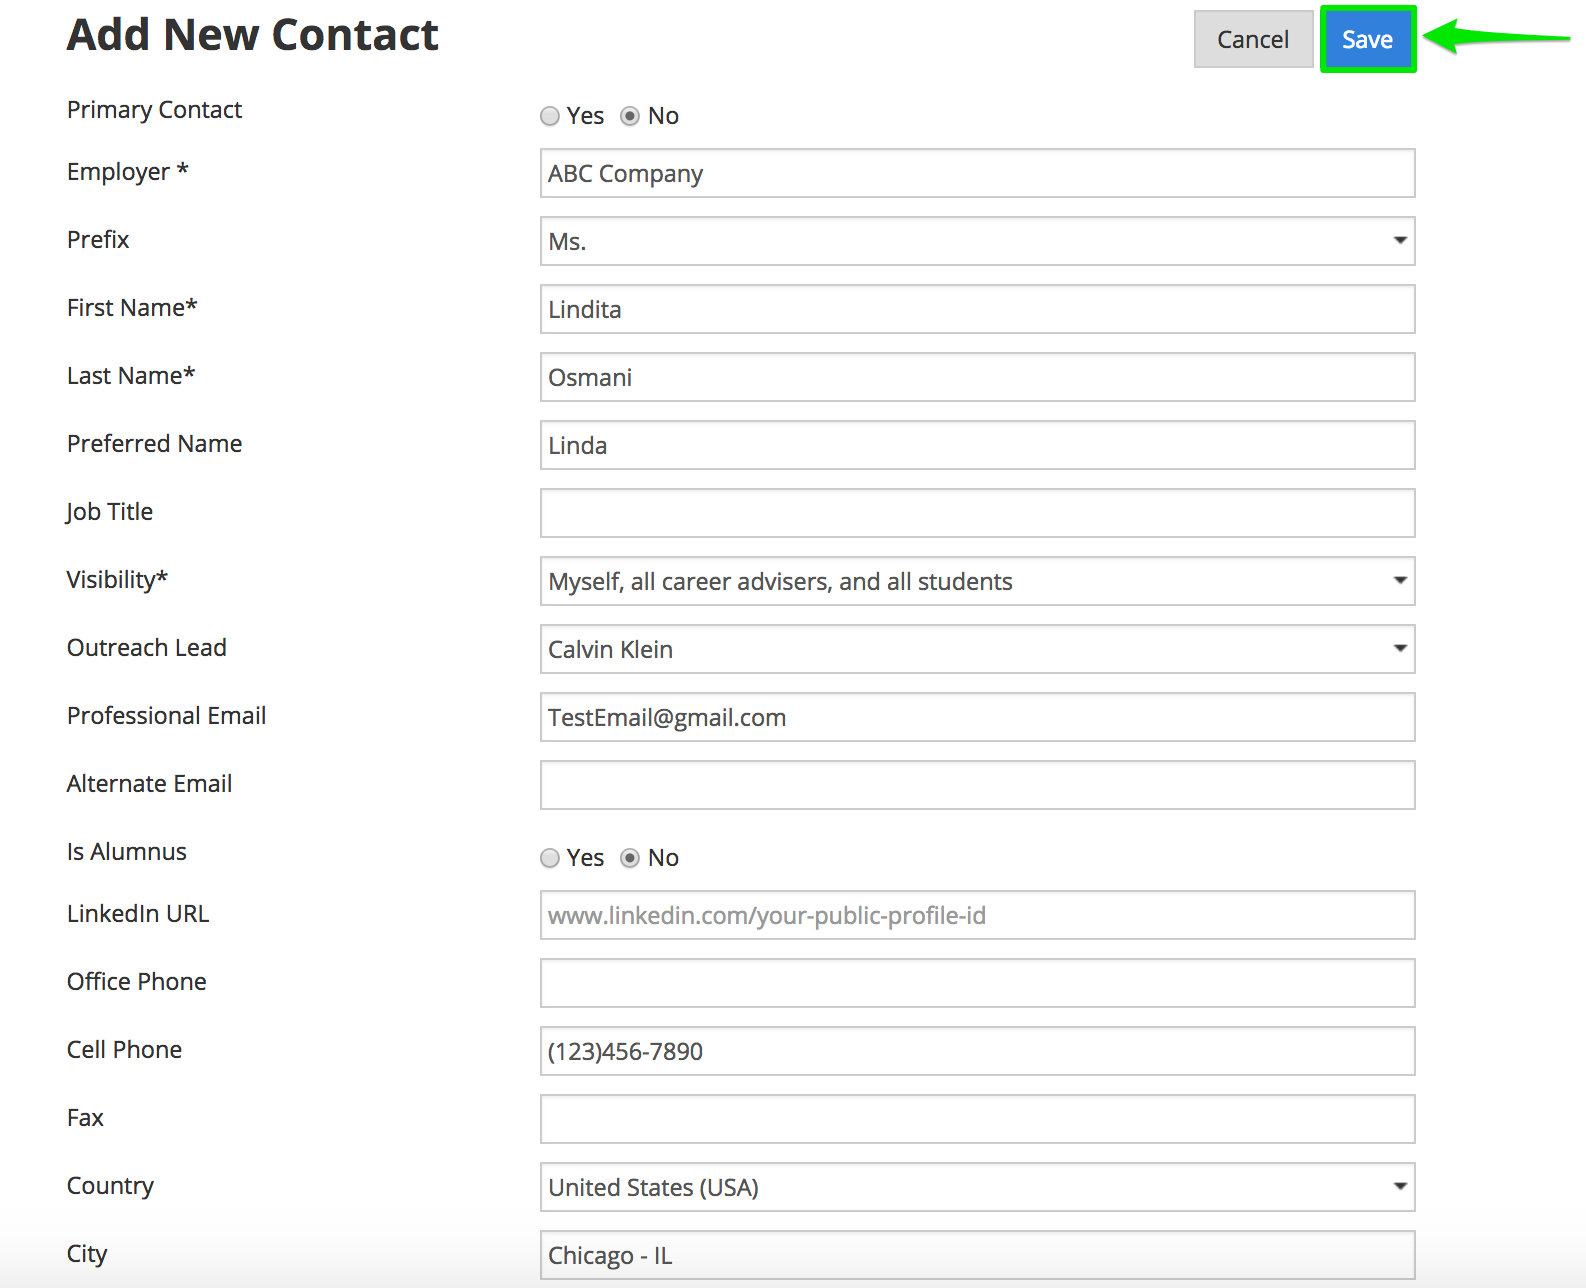Click the Last Name field

(977, 377)
